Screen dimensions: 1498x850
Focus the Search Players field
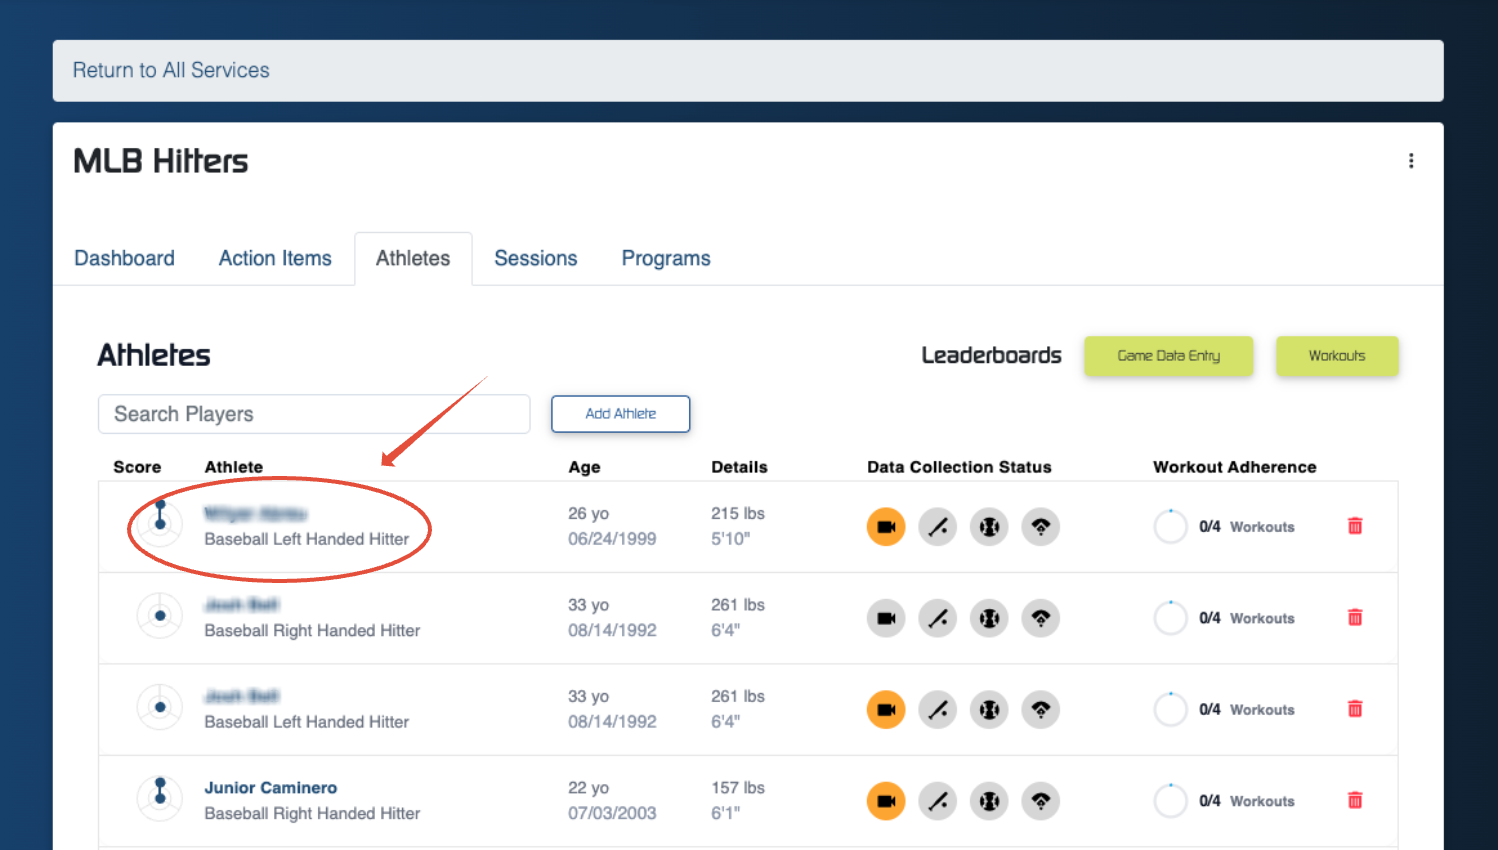[314, 414]
